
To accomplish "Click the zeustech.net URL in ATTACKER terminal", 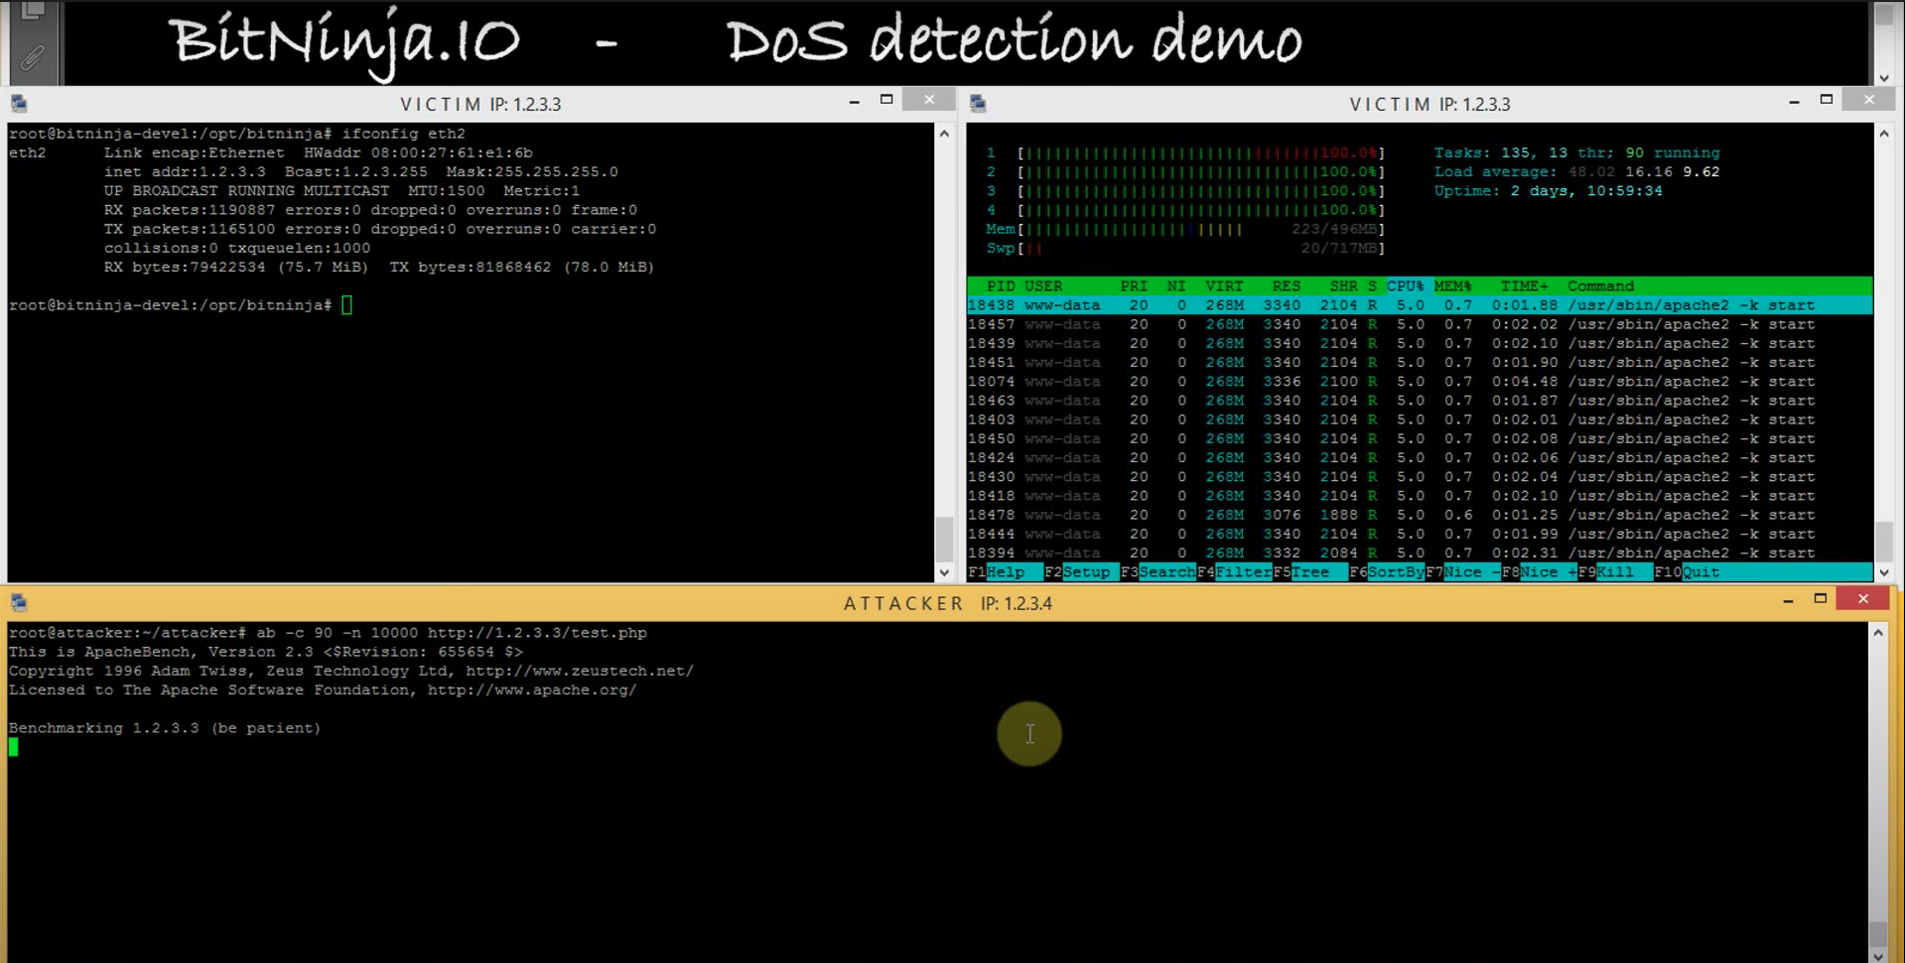I will point(579,671).
